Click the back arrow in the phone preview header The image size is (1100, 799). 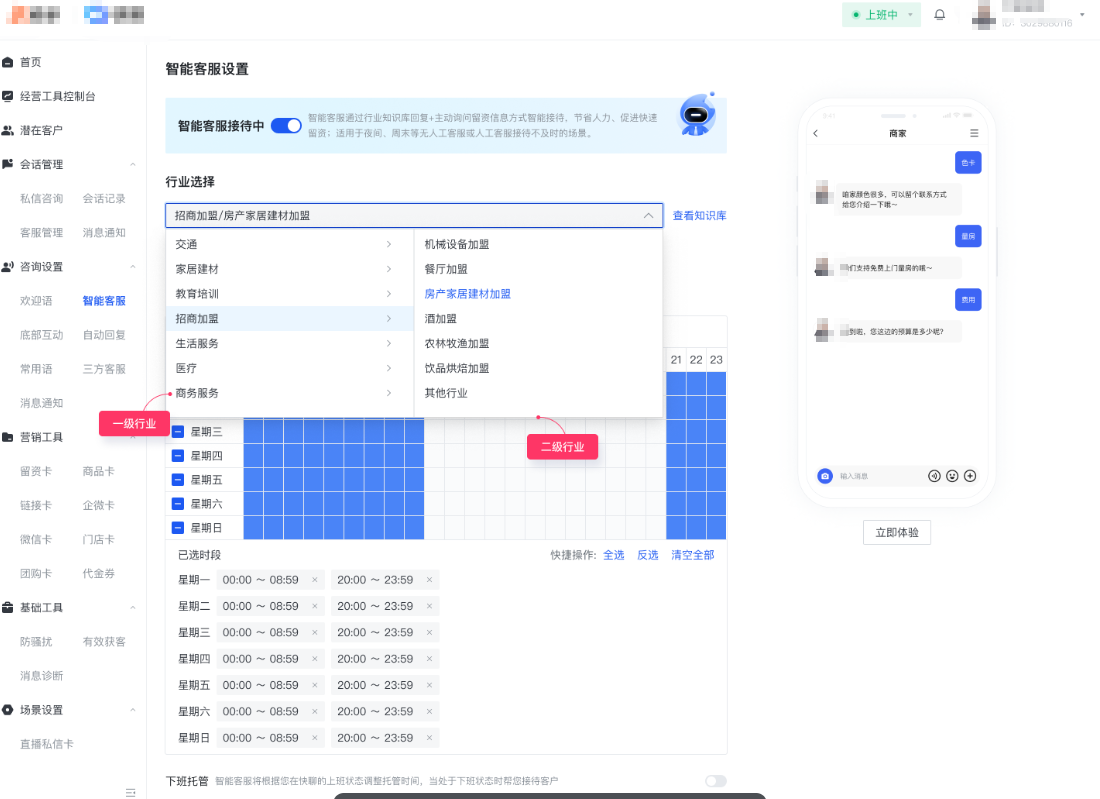(815, 132)
